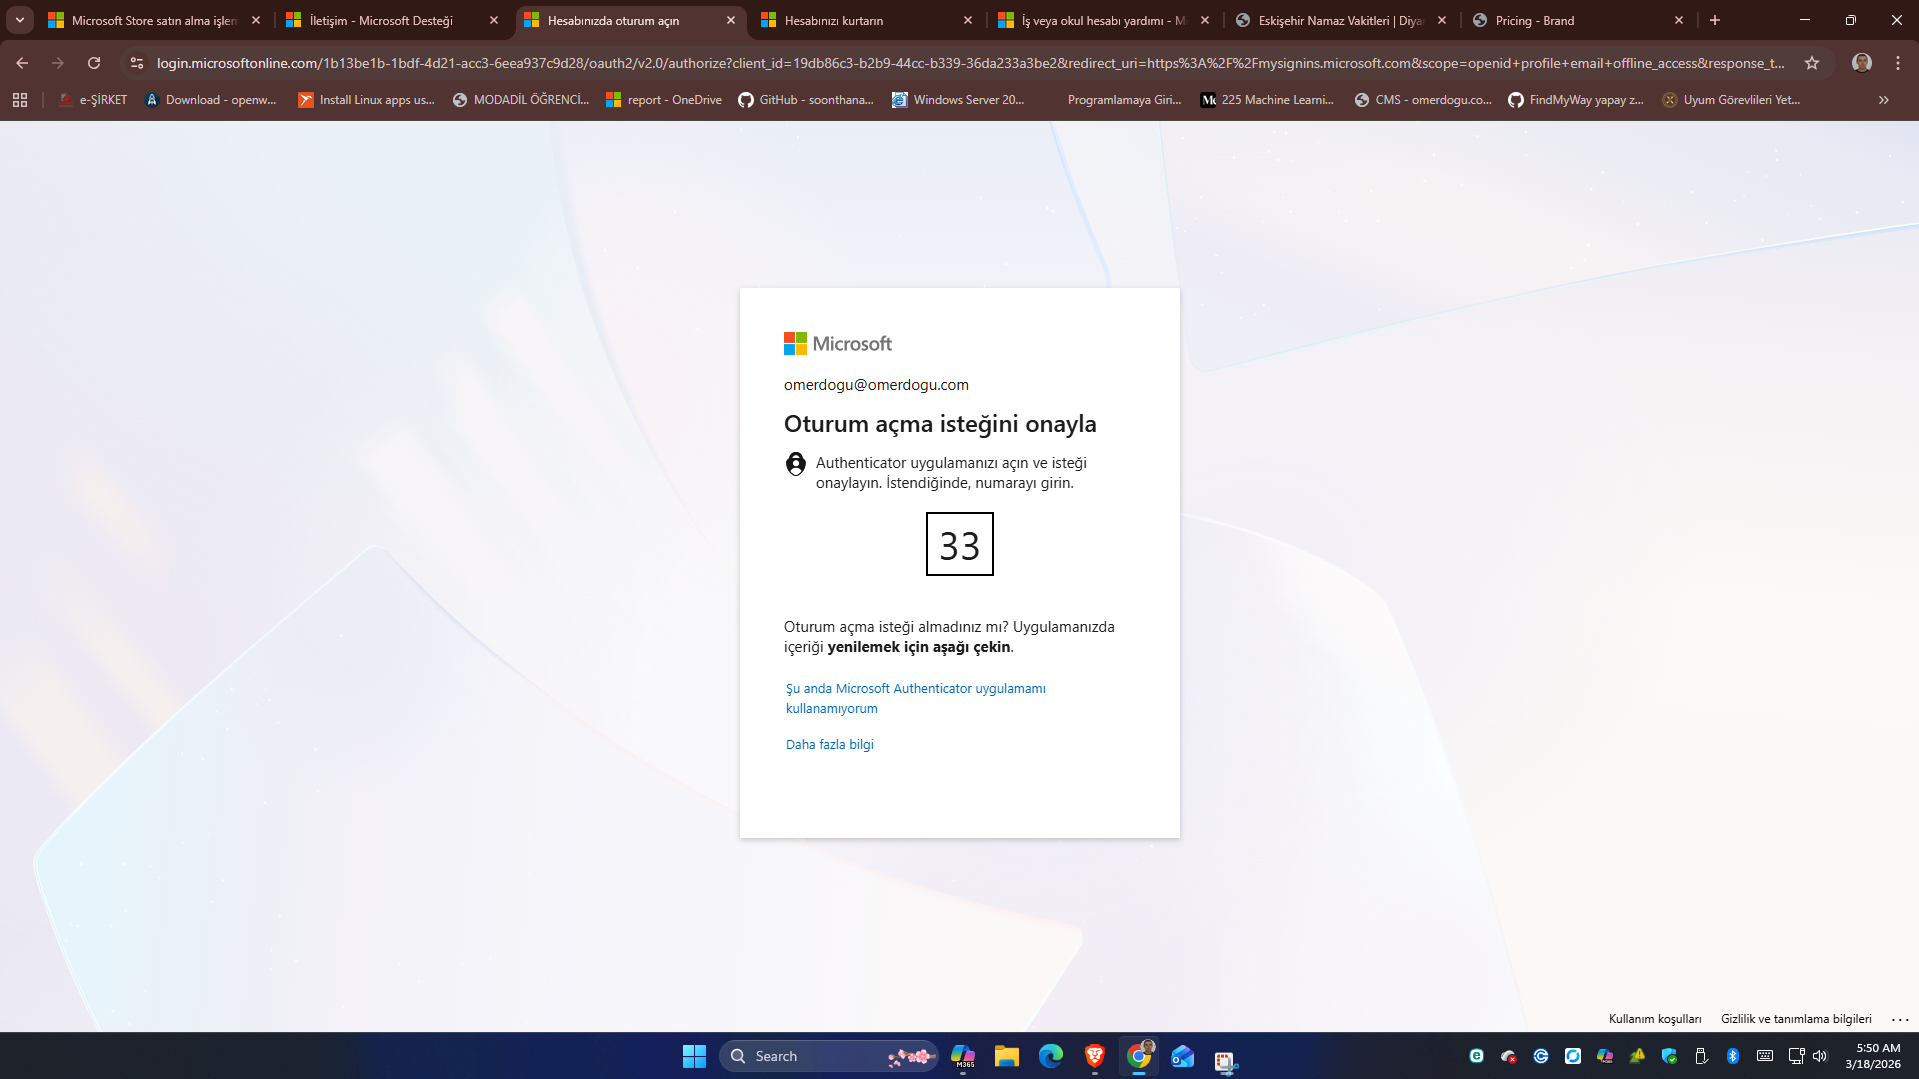Click the browser forward arrow
1919x1079 pixels.
[x=58, y=63]
